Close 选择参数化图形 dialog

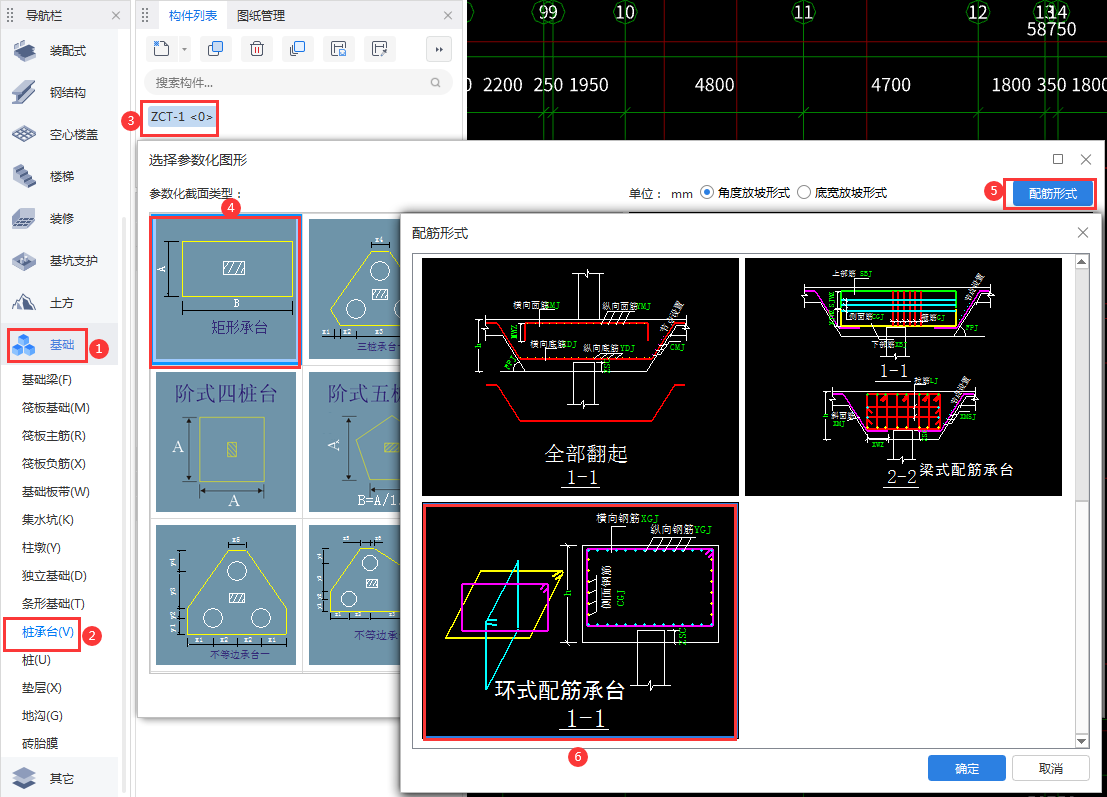click(1086, 160)
